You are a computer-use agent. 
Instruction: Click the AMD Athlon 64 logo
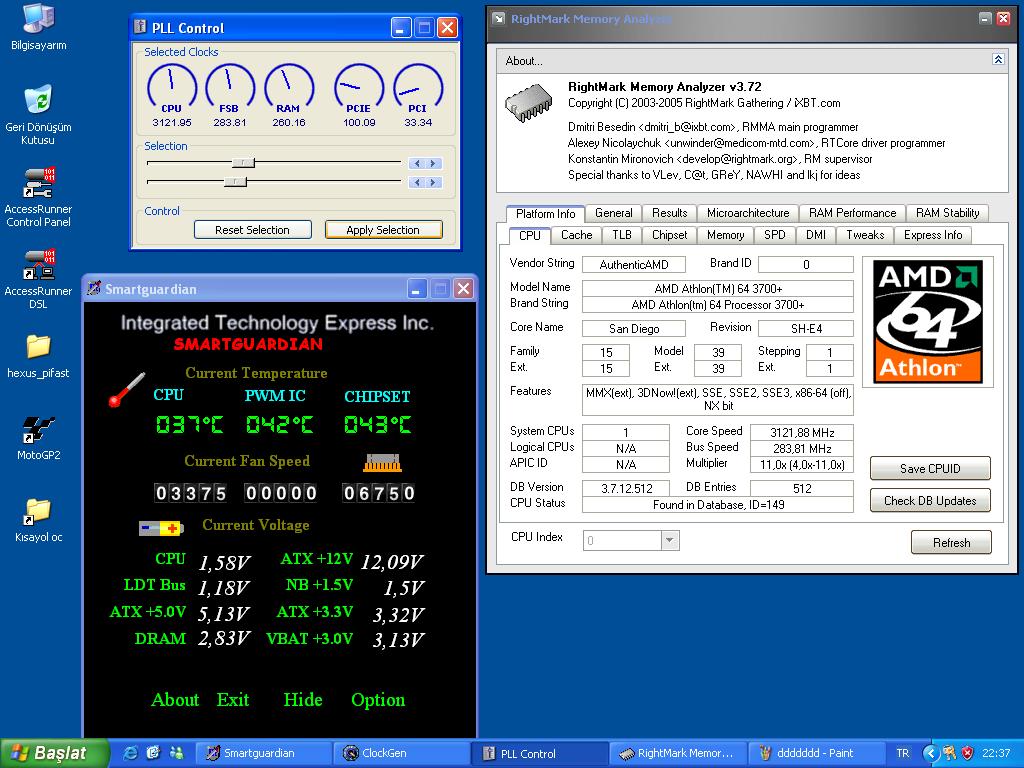click(x=927, y=321)
